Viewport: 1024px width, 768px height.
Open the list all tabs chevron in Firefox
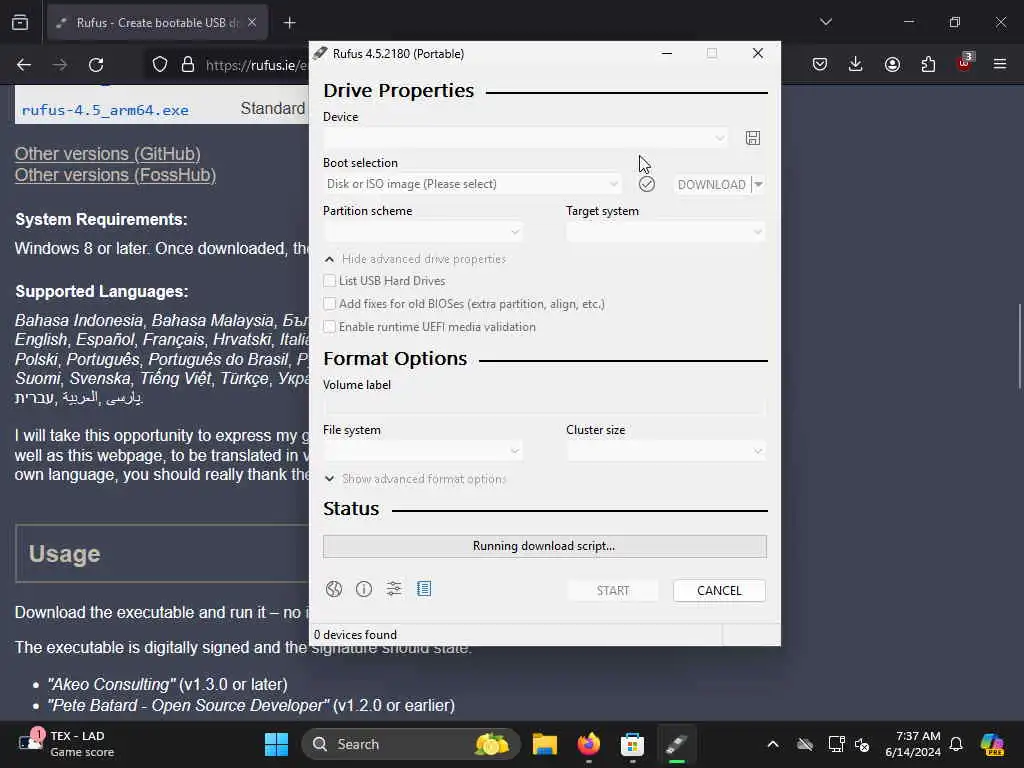point(825,22)
